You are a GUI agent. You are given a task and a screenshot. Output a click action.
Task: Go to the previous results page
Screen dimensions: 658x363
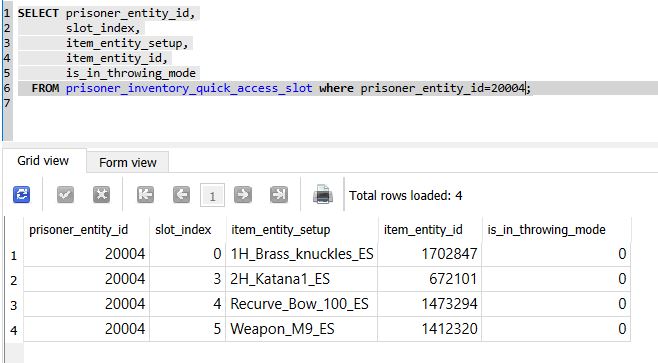pos(181,195)
